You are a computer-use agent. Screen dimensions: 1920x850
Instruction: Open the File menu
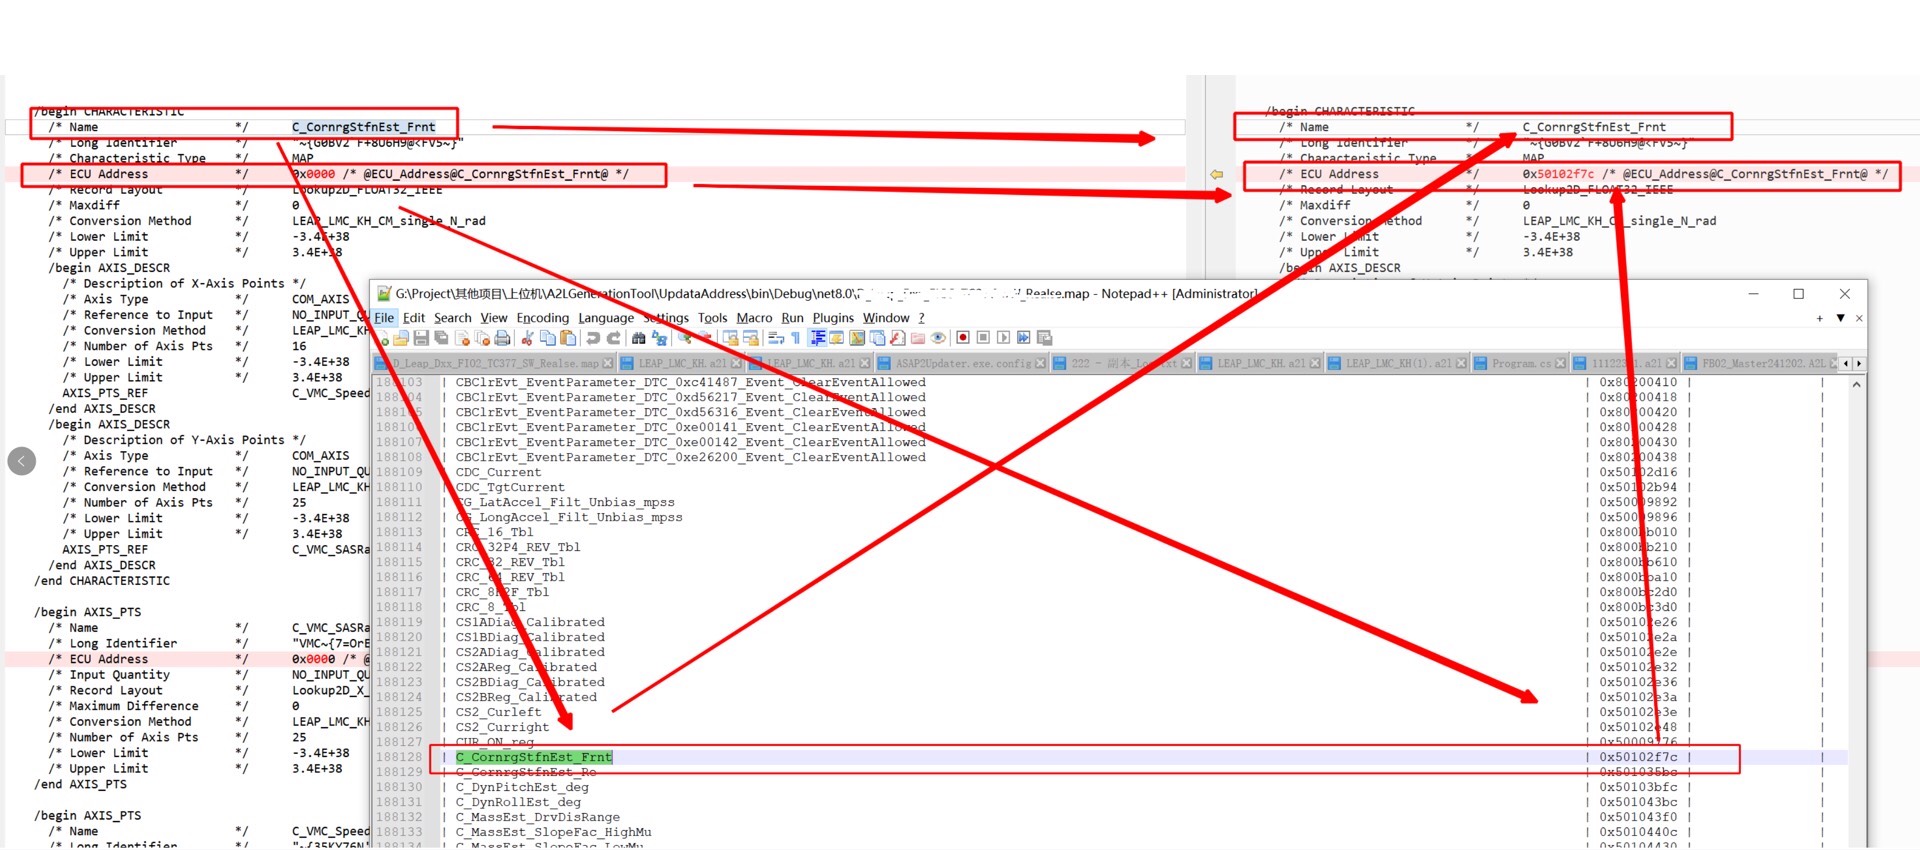384,318
